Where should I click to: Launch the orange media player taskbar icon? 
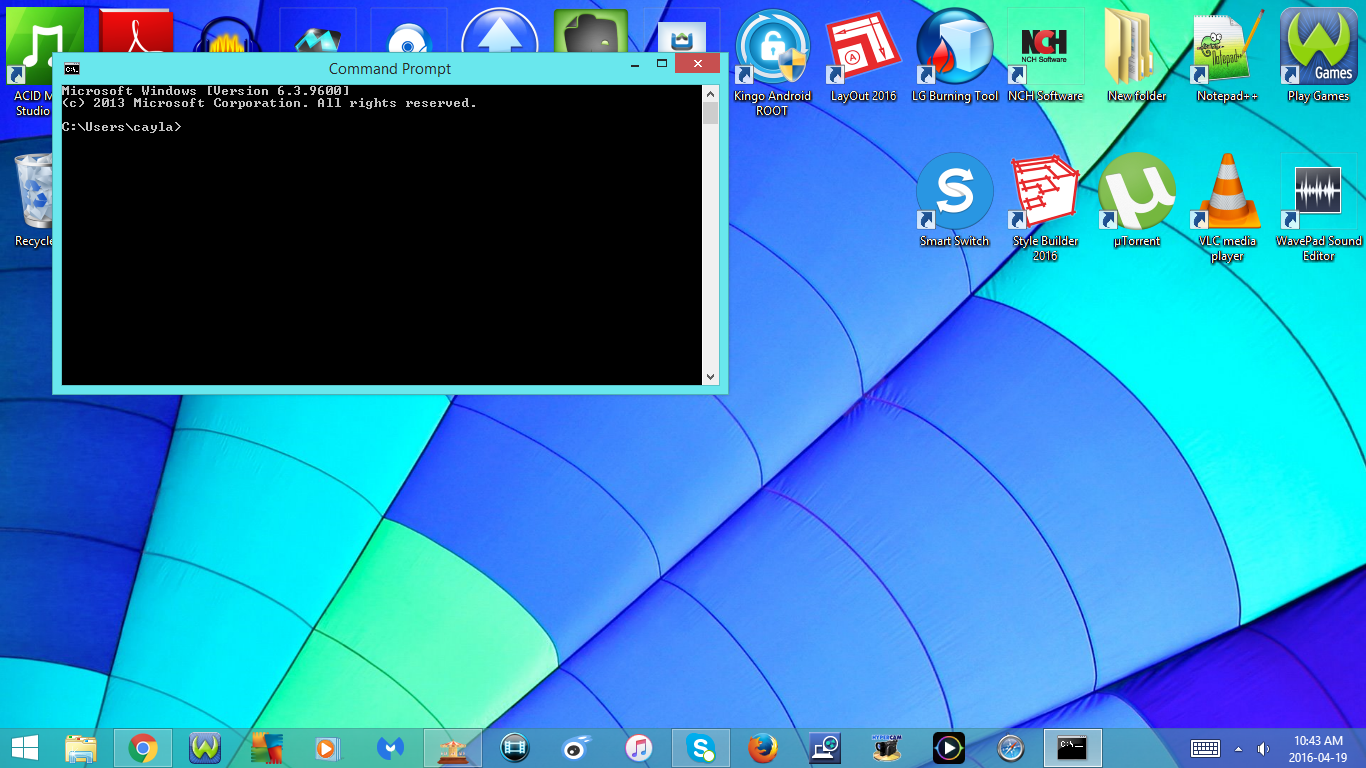(x=329, y=747)
